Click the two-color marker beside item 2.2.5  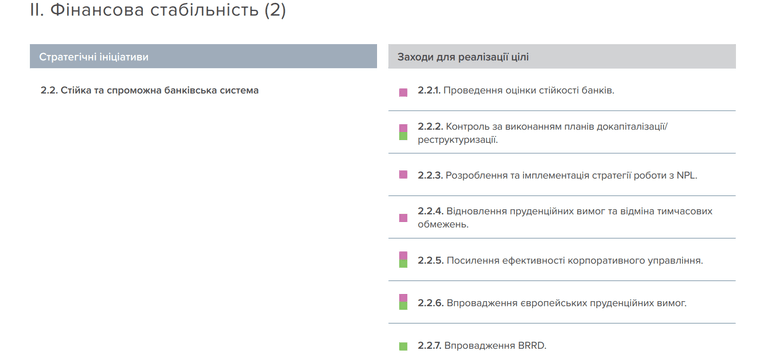[x=403, y=260]
